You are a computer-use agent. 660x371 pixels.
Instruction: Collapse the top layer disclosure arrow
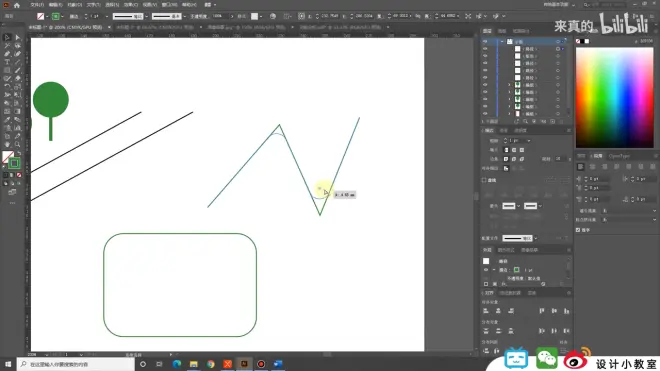(x=502, y=42)
